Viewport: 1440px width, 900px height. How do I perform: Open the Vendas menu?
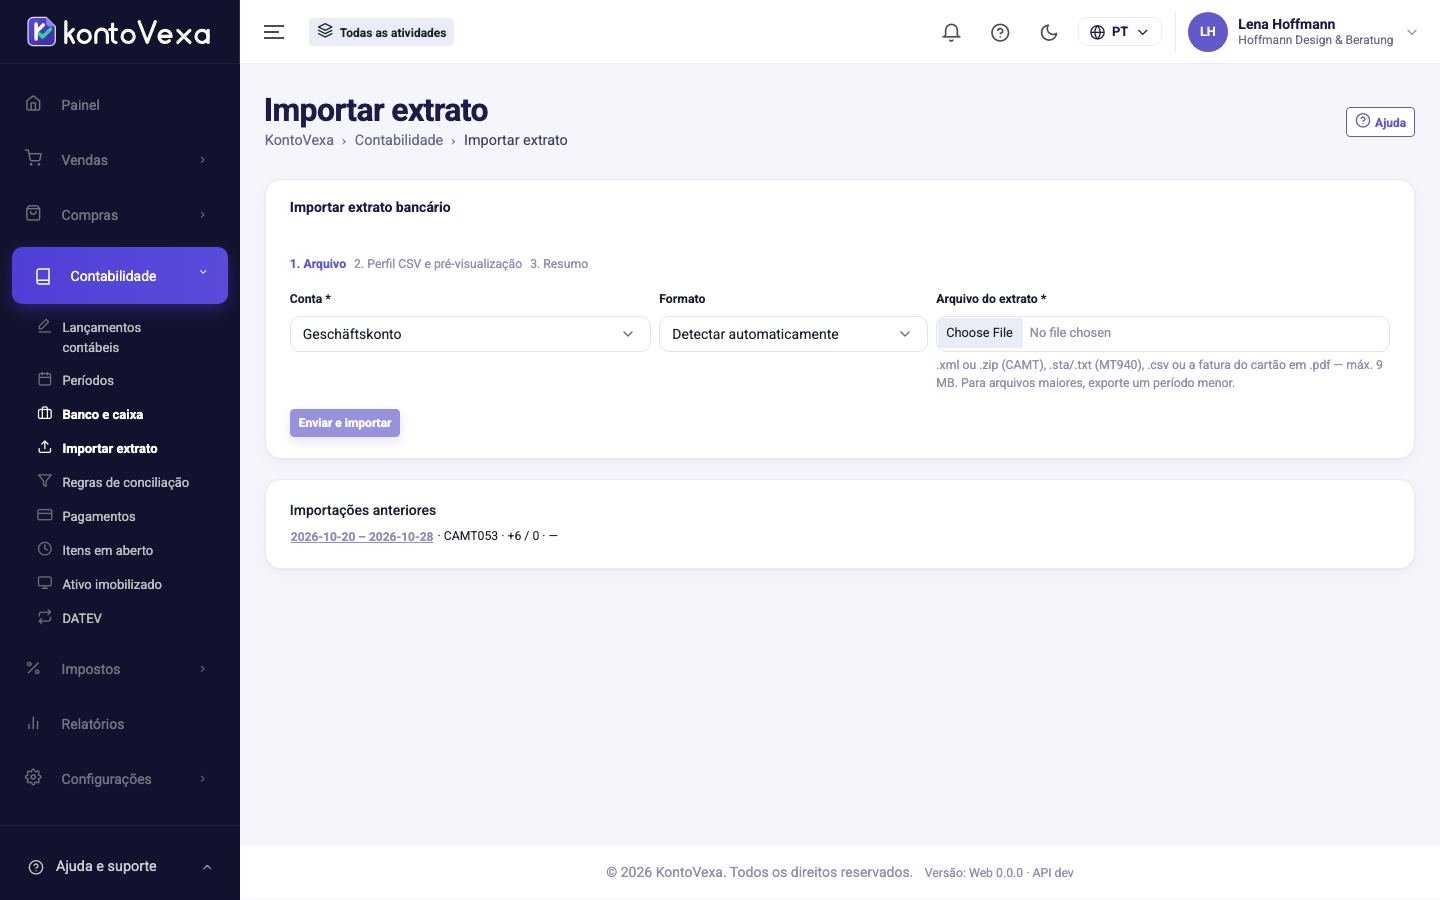coord(84,160)
